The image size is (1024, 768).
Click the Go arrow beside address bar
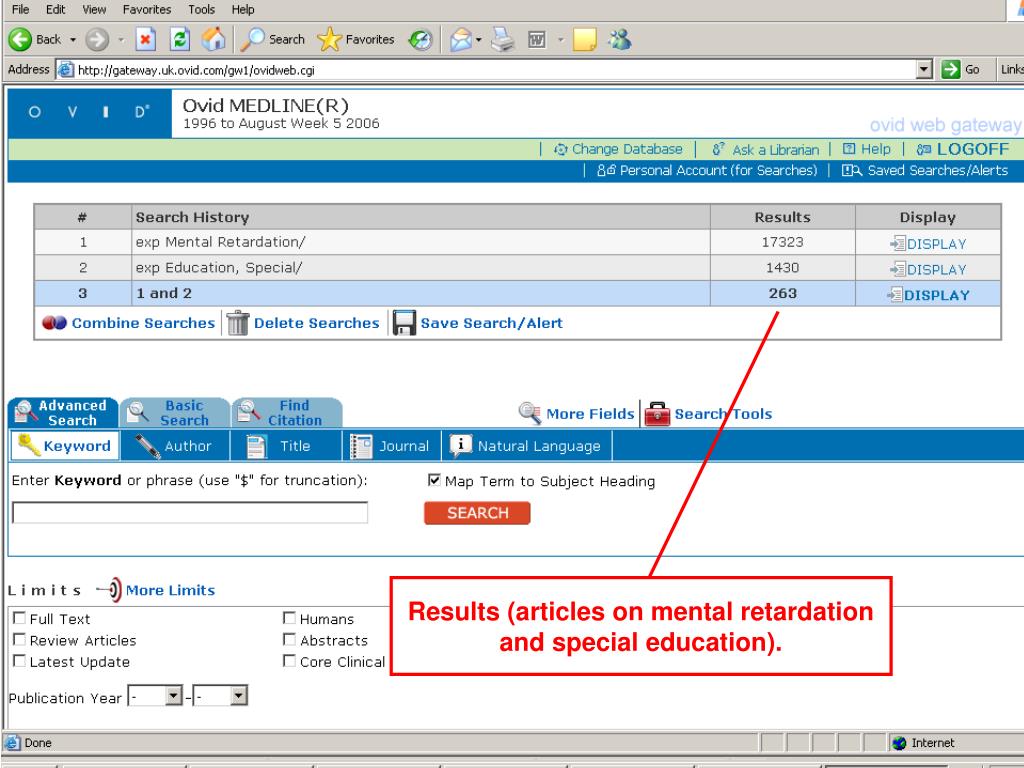[950, 69]
